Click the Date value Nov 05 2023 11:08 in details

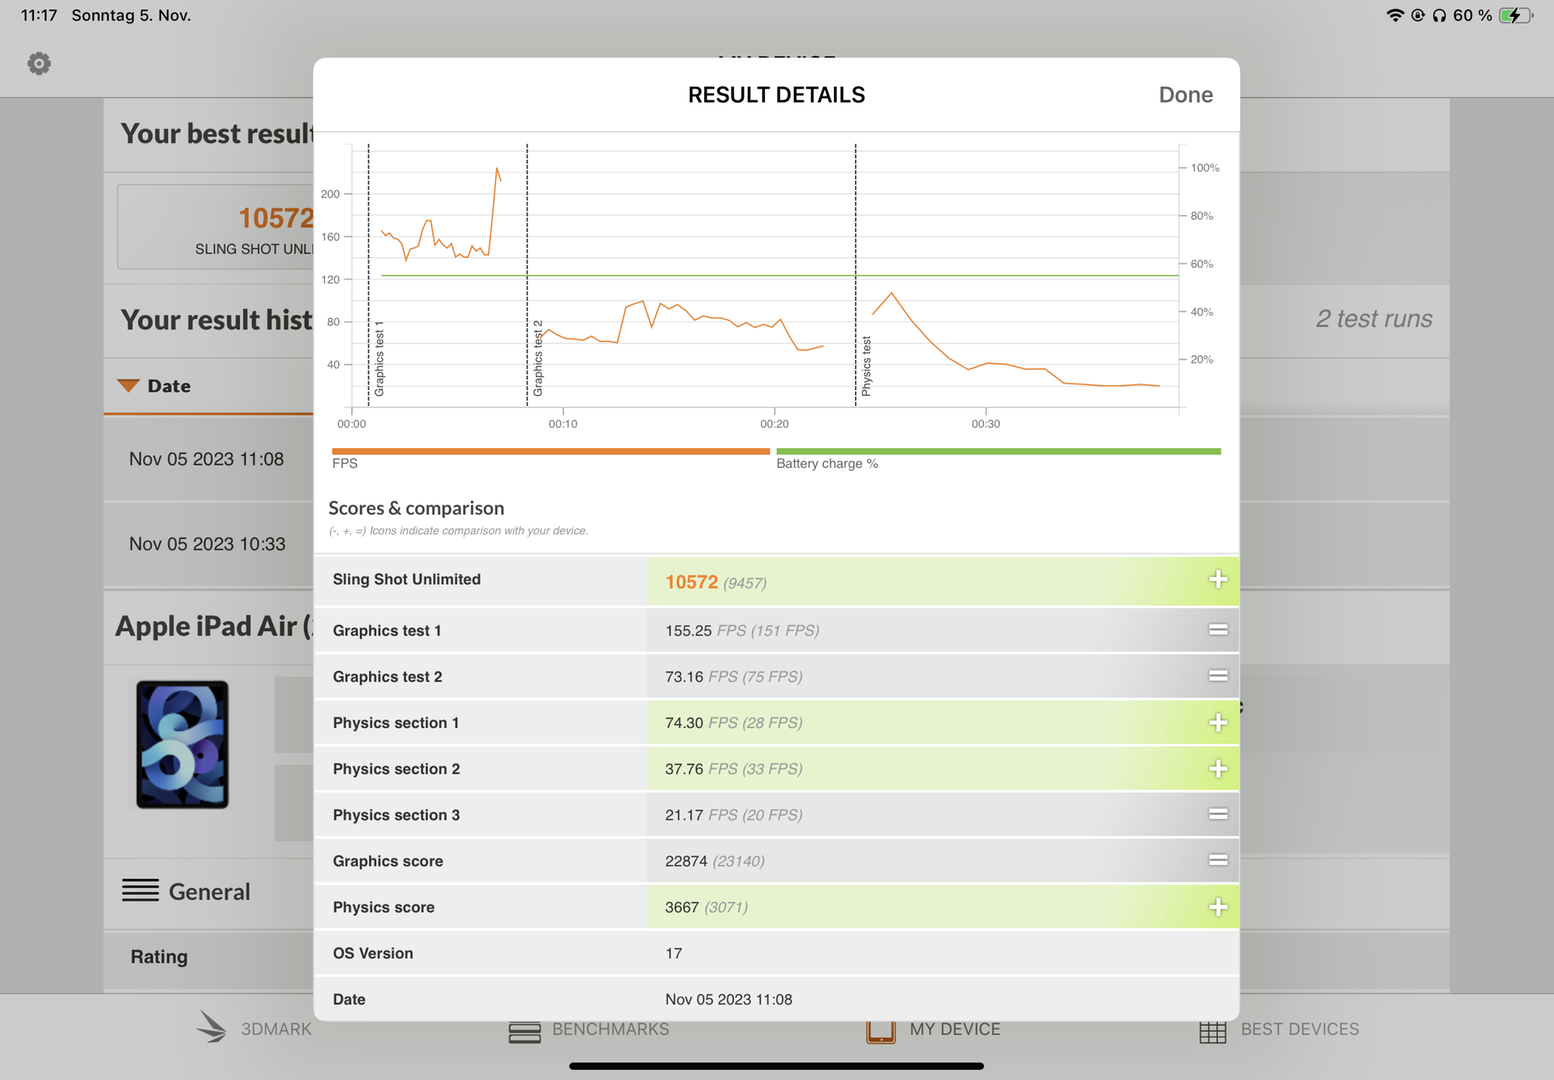(x=728, y=1000)
